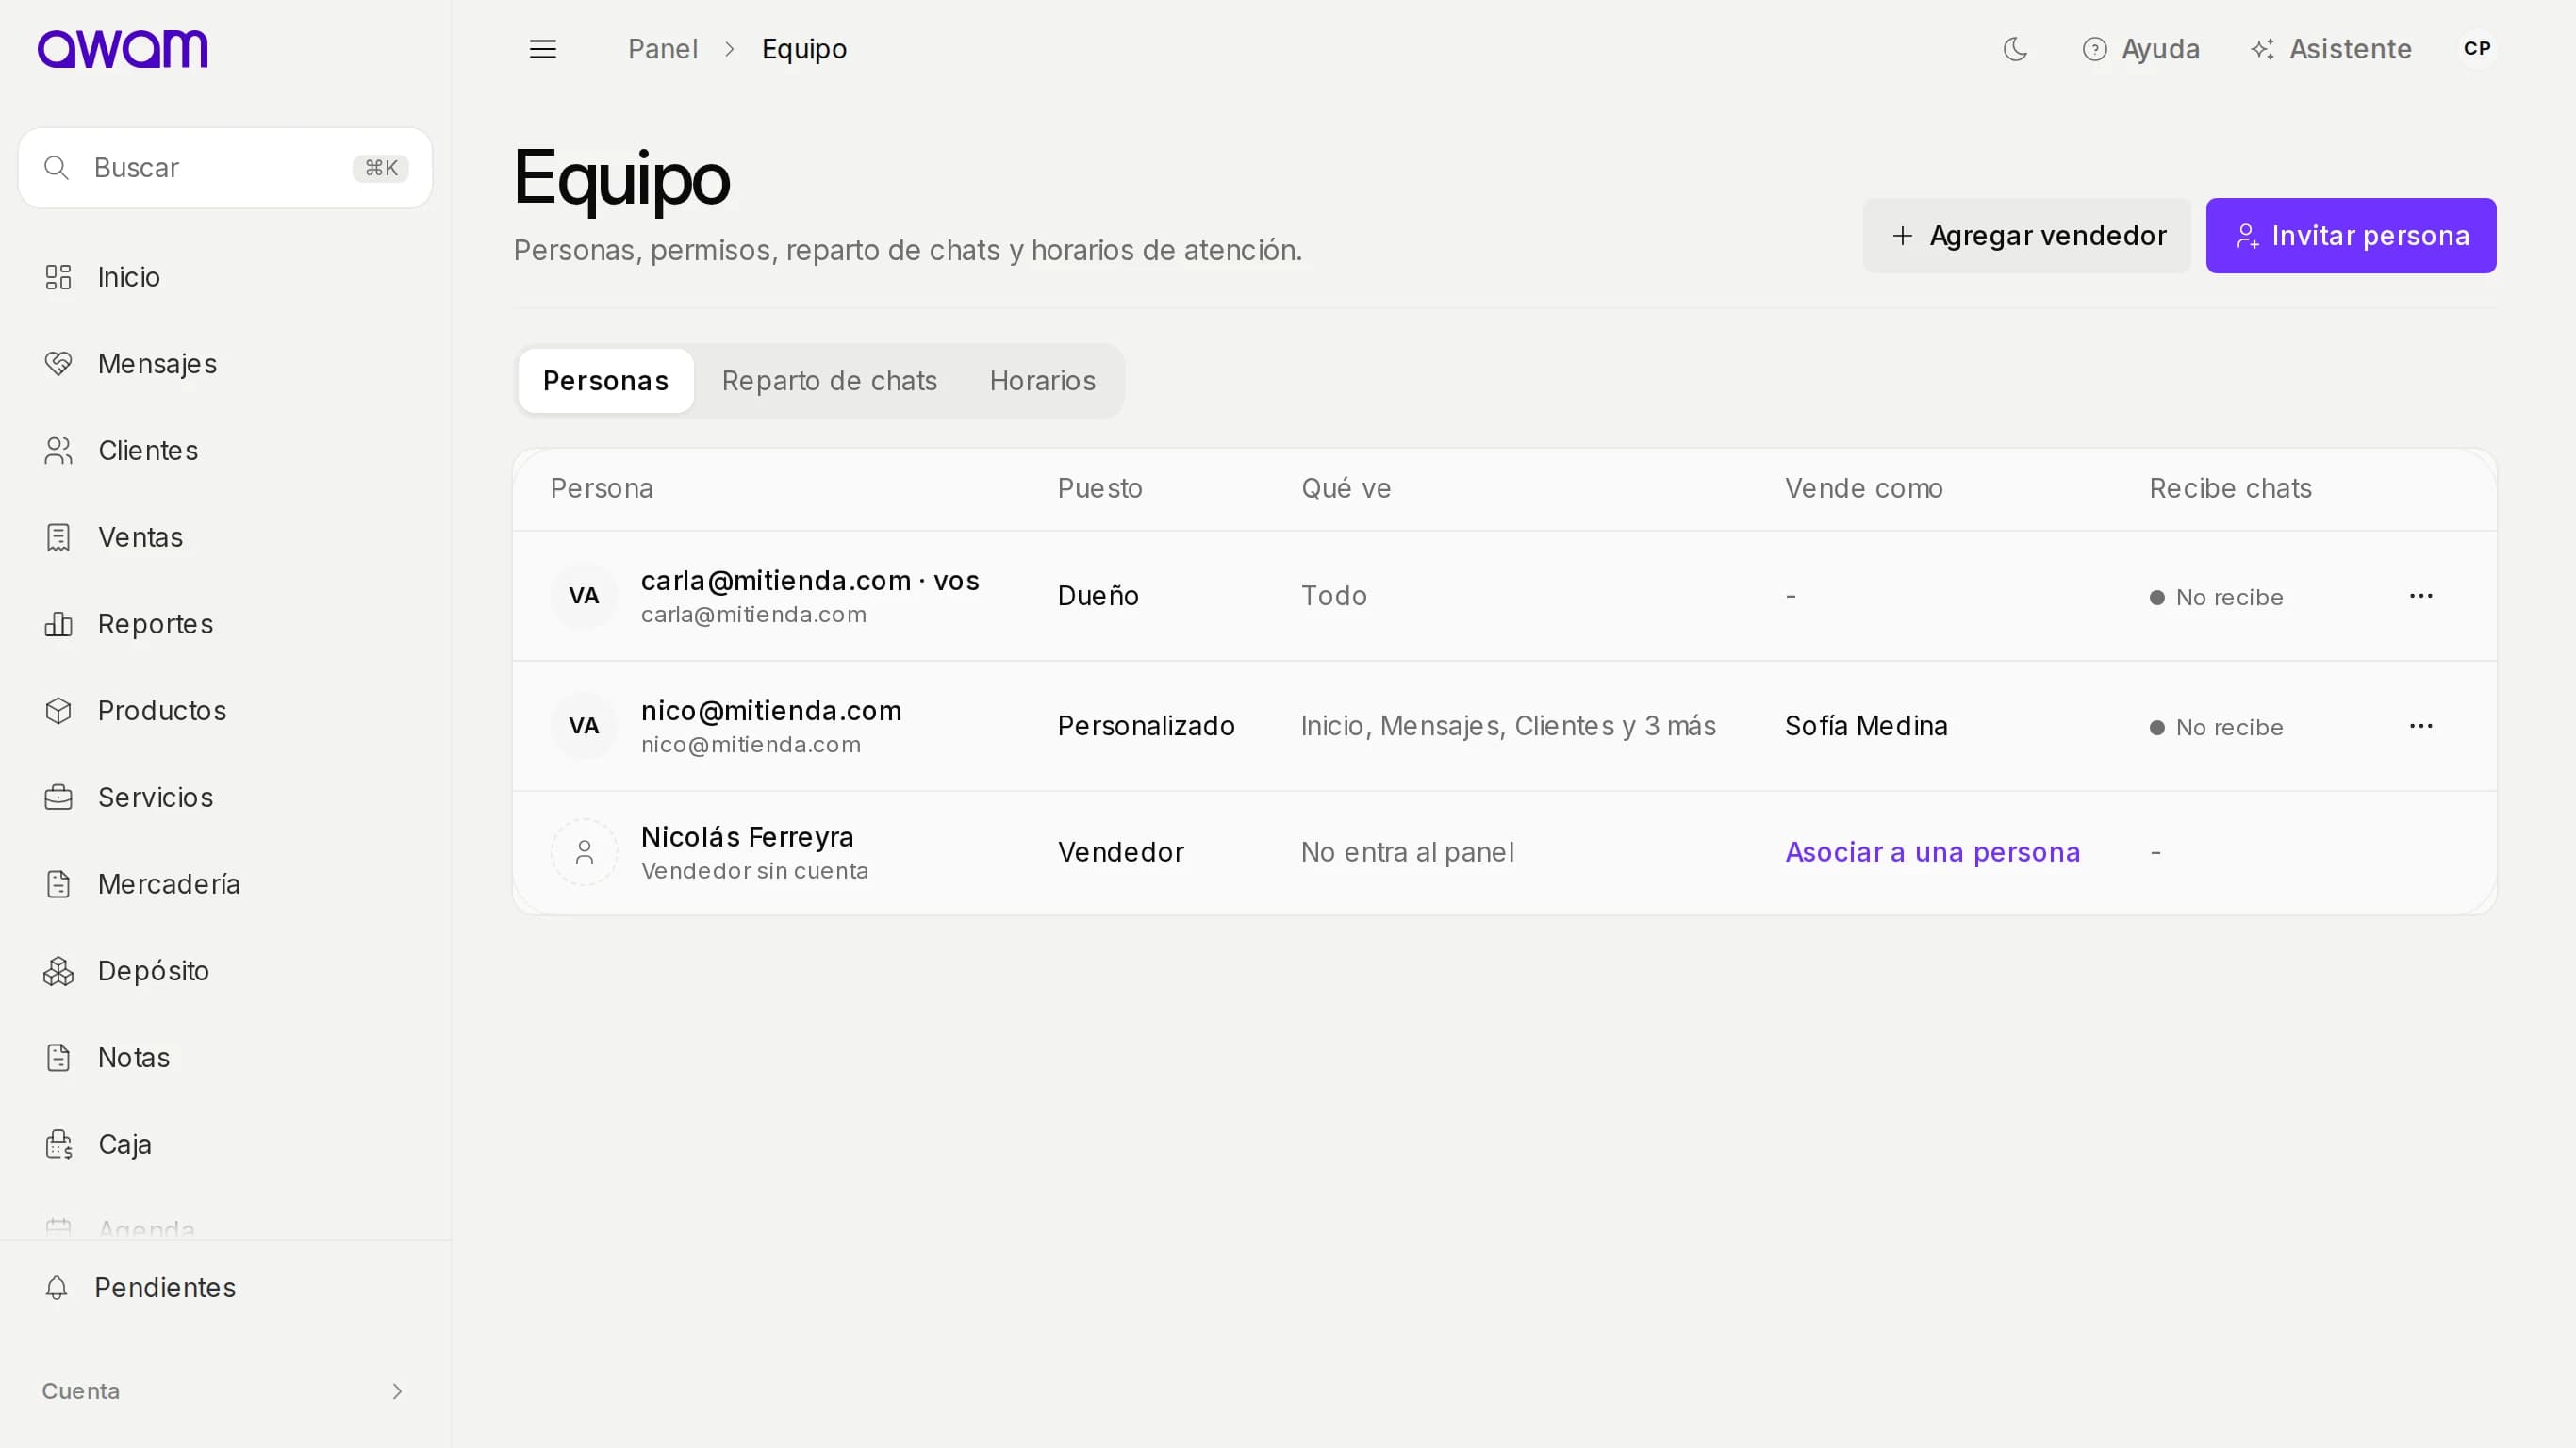Expand the Cuenta section chevron
The width and height of the screenshot is (2576, 1448).
[x=397, y=1392]
